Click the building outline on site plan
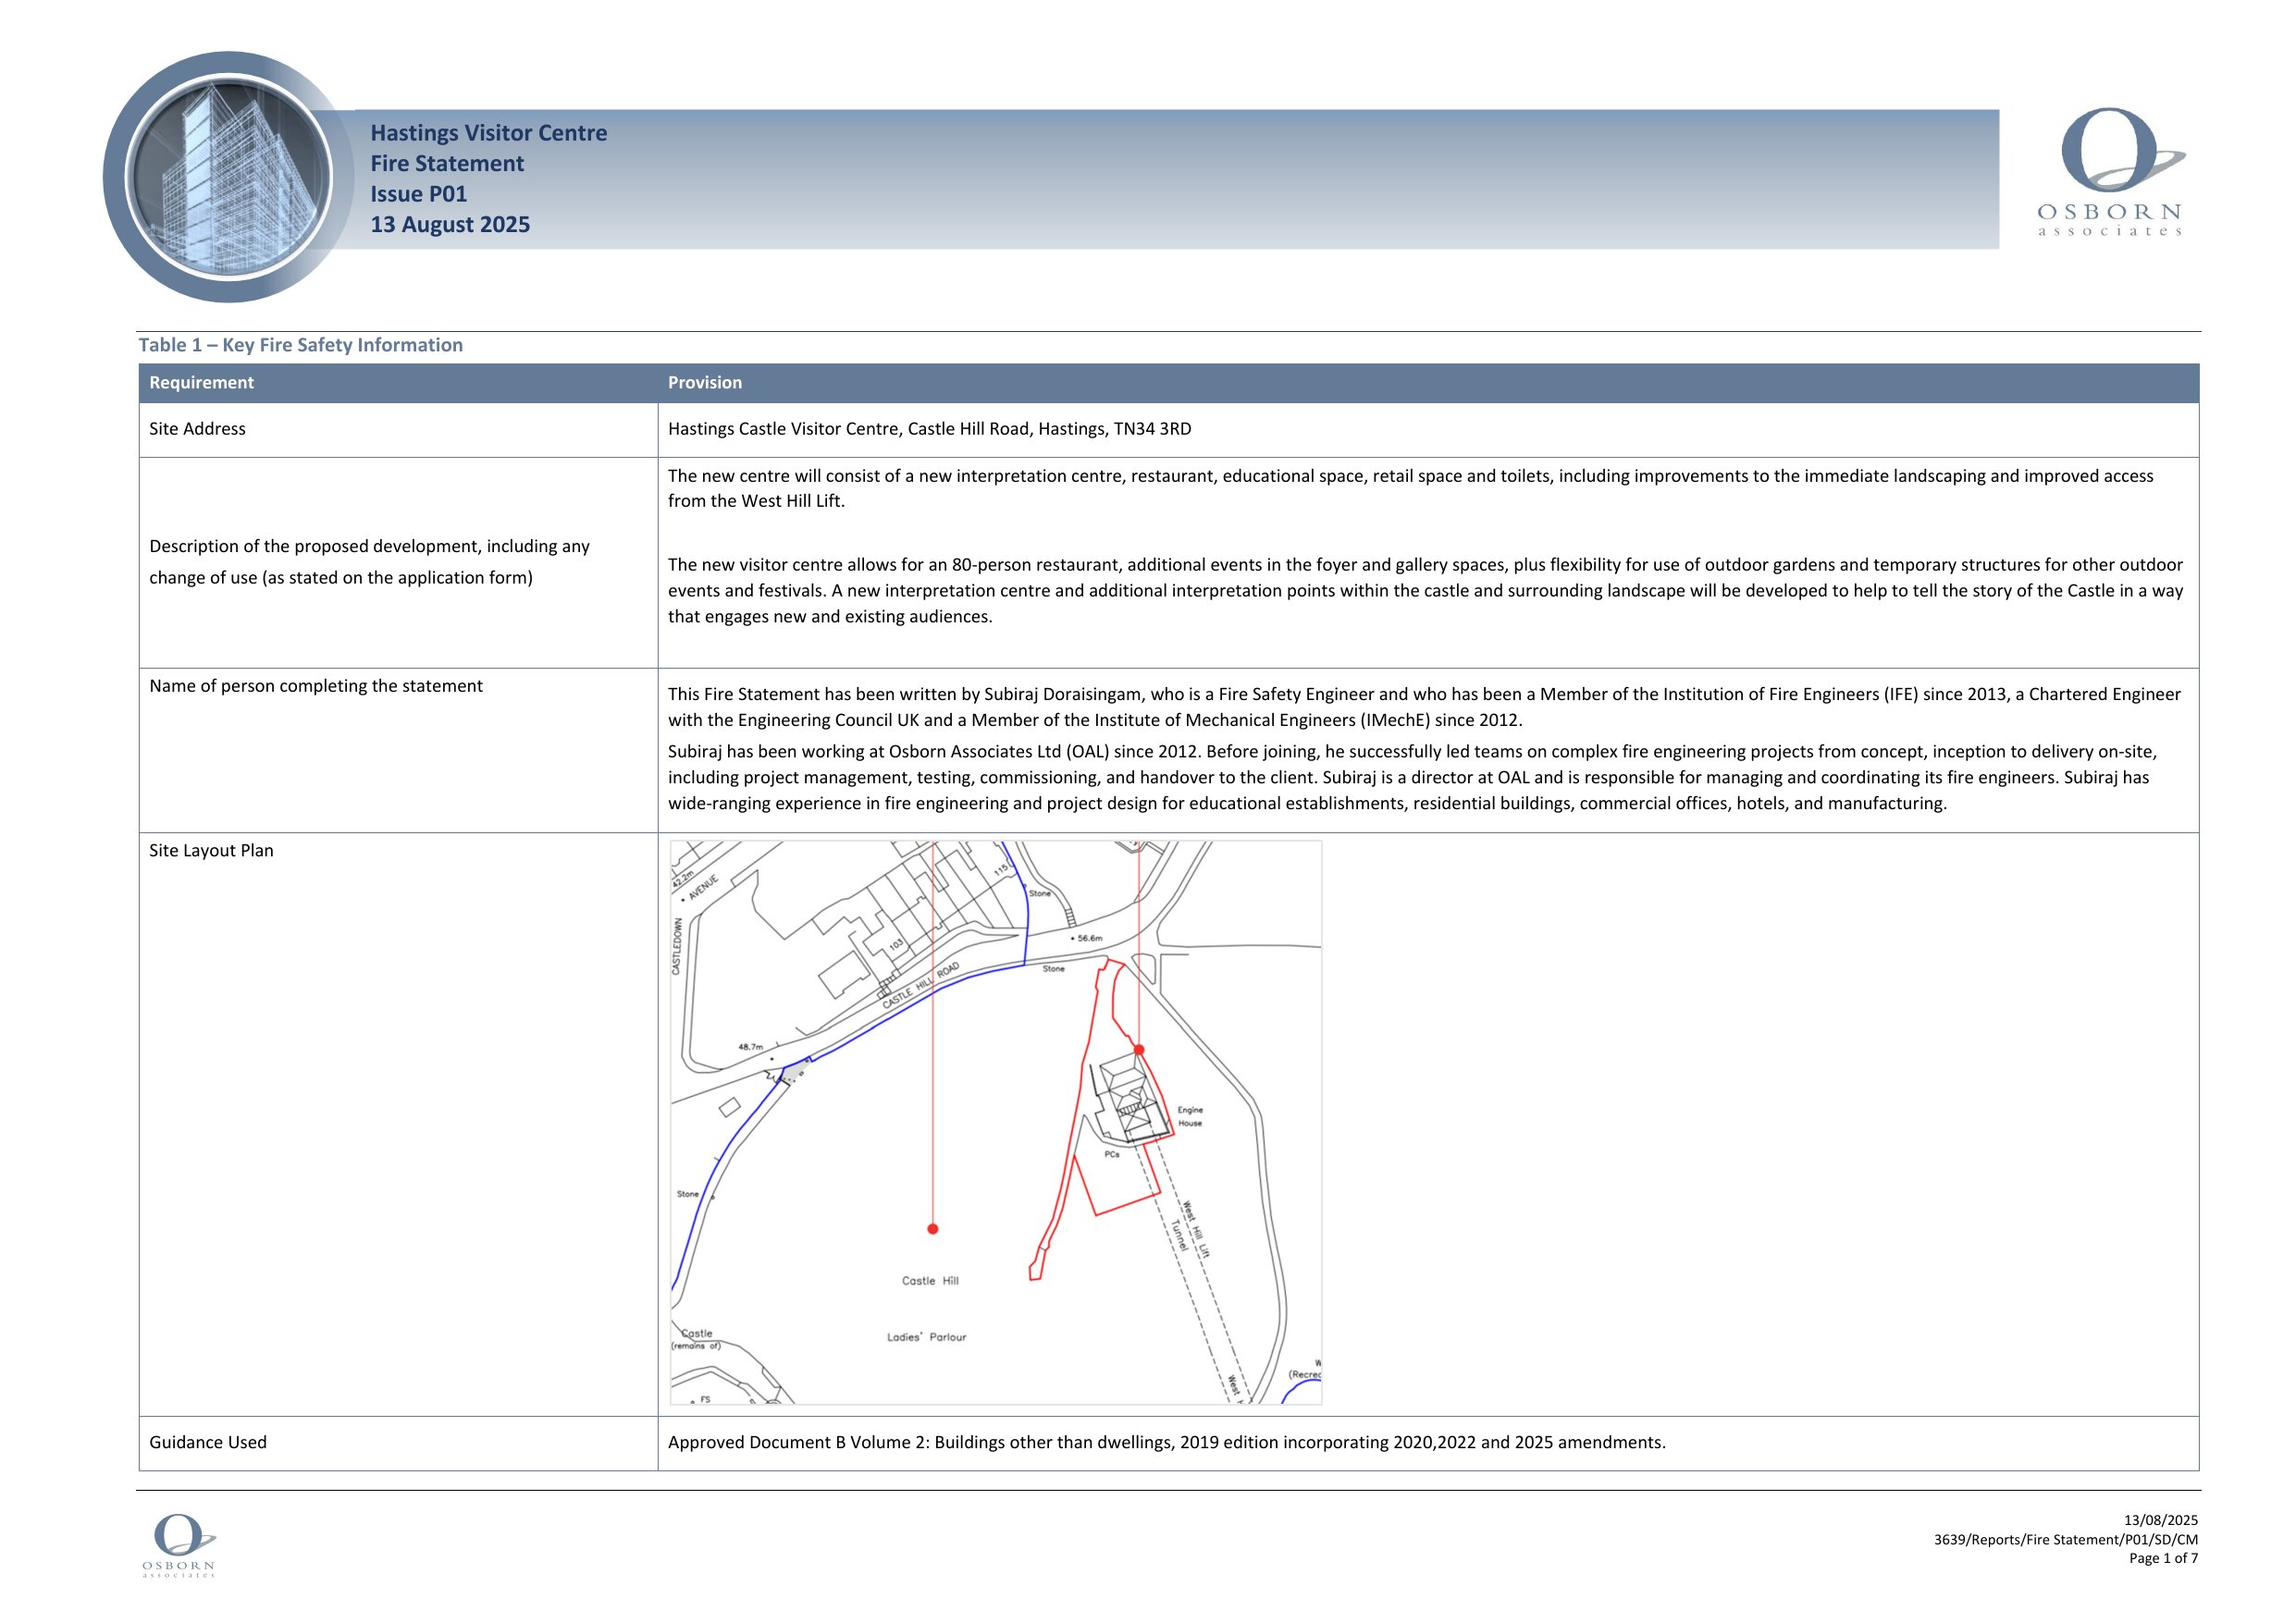The height and width of the screenshot is (1623, 2296). click(x=1130, y=1100)
